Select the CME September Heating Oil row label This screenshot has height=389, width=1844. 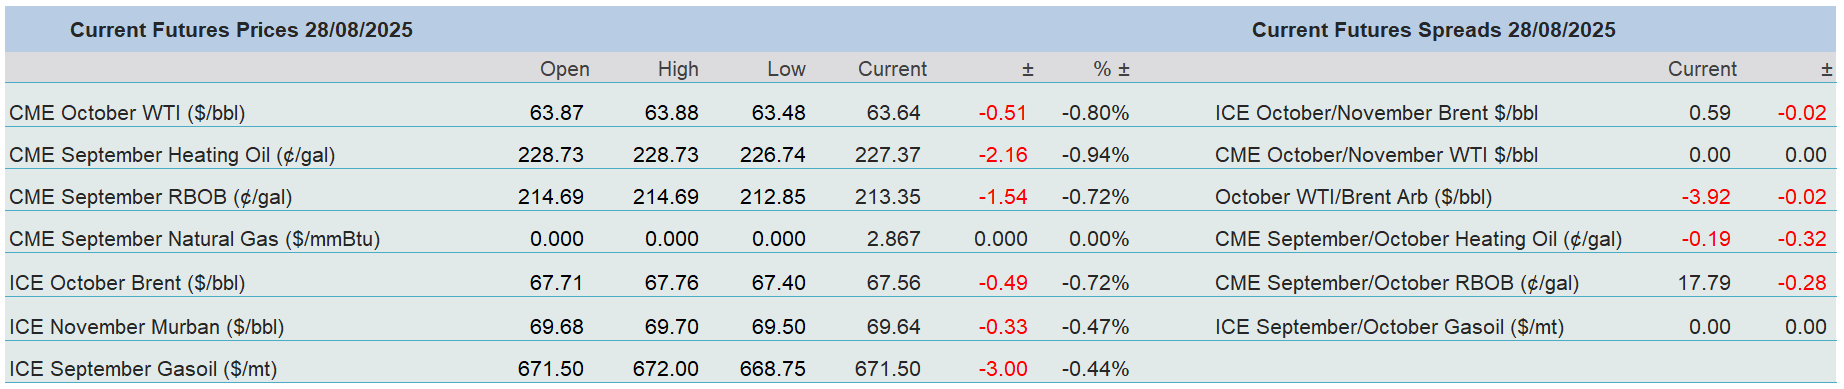pyautogui.click(x=172, y=155)
